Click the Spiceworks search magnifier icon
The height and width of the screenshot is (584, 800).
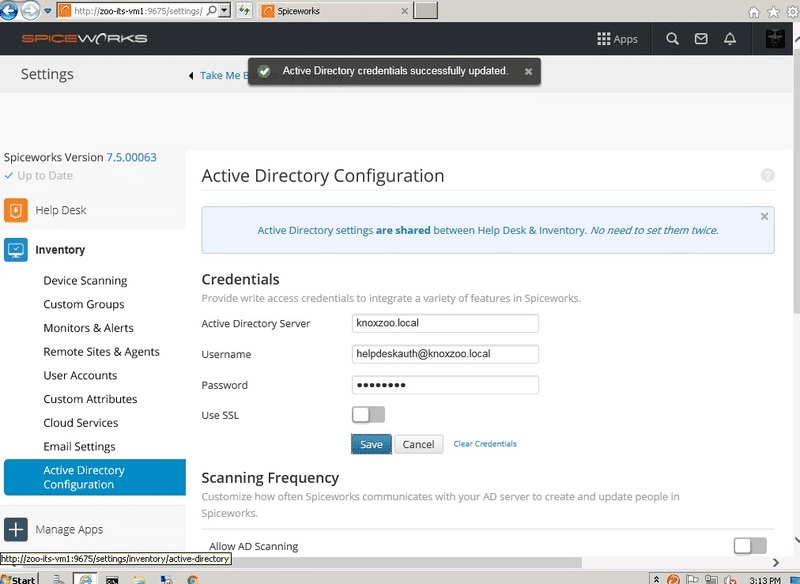[x=672, y=39]
